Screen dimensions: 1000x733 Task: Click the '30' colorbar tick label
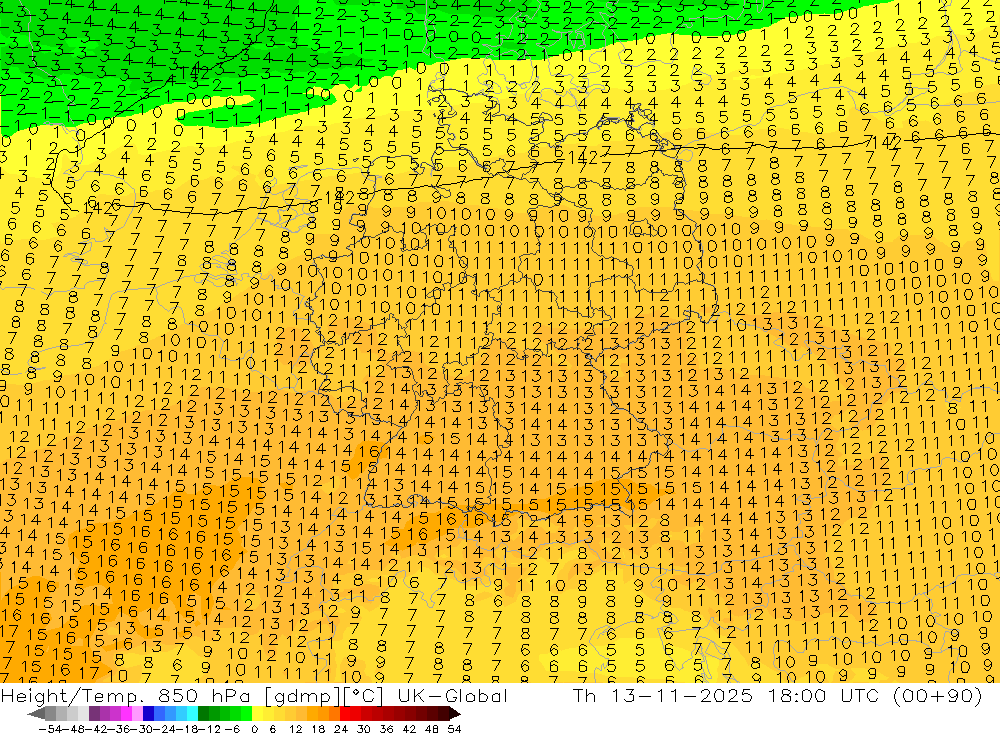pyautogui.click(x=364, y=729)
